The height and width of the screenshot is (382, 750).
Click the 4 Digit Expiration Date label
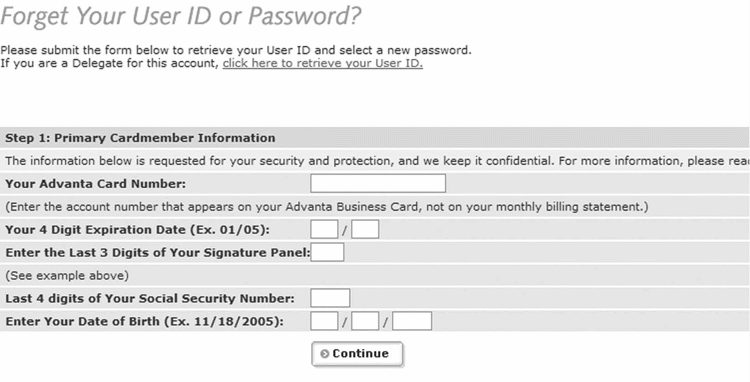tap(138, 230)
